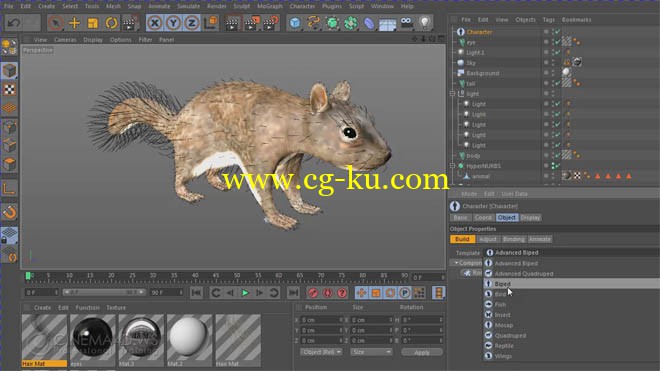Enable the Axis mode icon
Viewport: 660px width, 371px height.
pos(9,189)
